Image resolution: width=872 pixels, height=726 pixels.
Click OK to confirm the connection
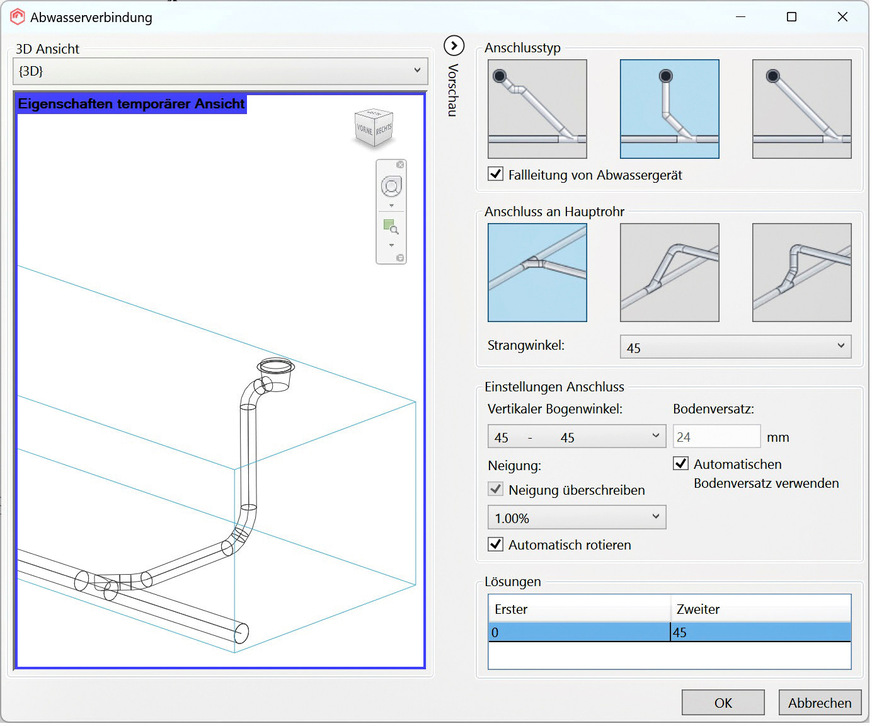click(723, 703)
